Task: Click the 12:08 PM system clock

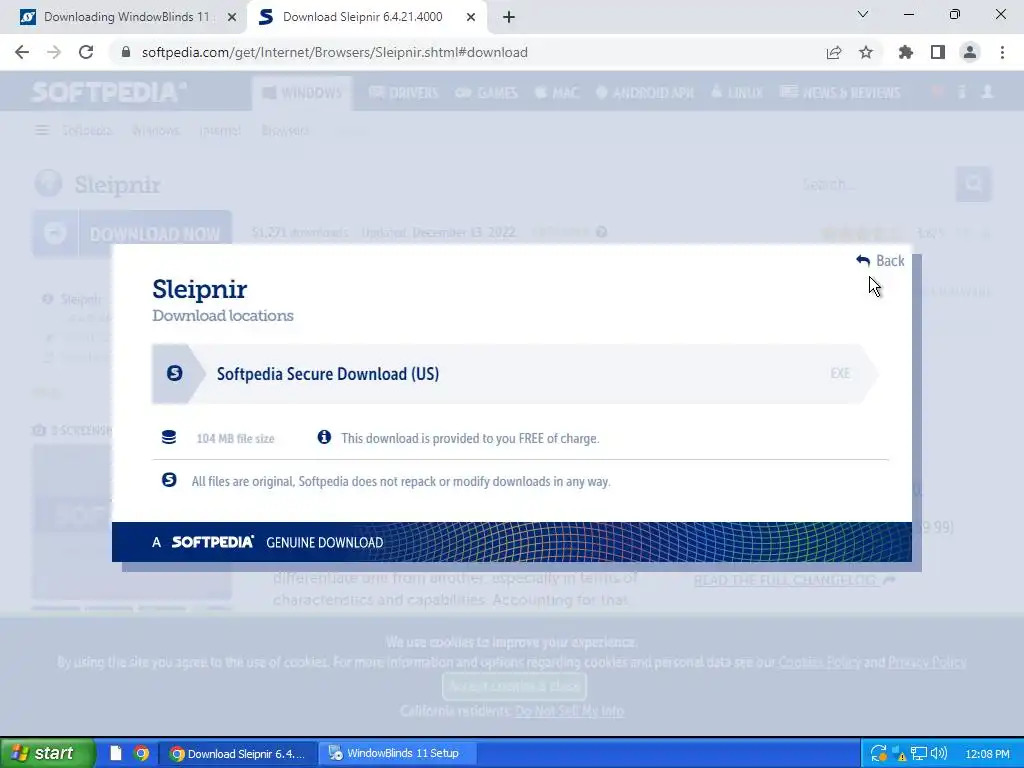Action: click(987, 754)
